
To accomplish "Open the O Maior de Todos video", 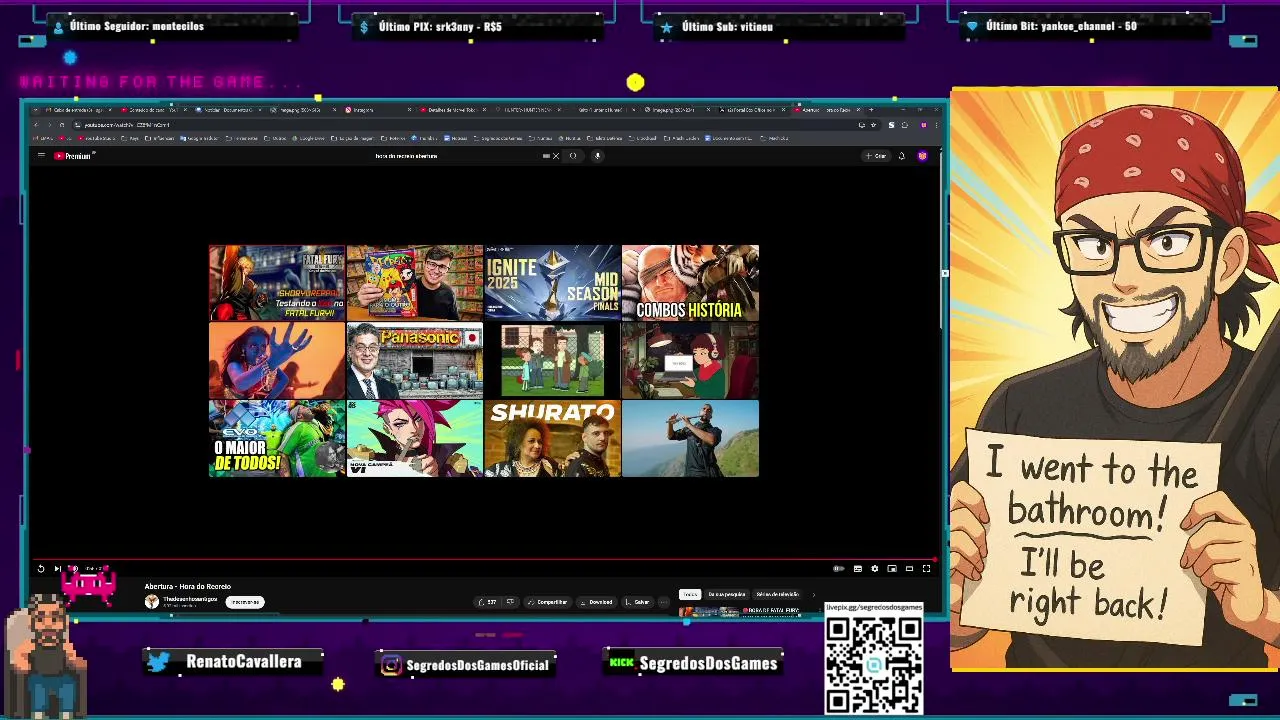I will click(277, 439).
